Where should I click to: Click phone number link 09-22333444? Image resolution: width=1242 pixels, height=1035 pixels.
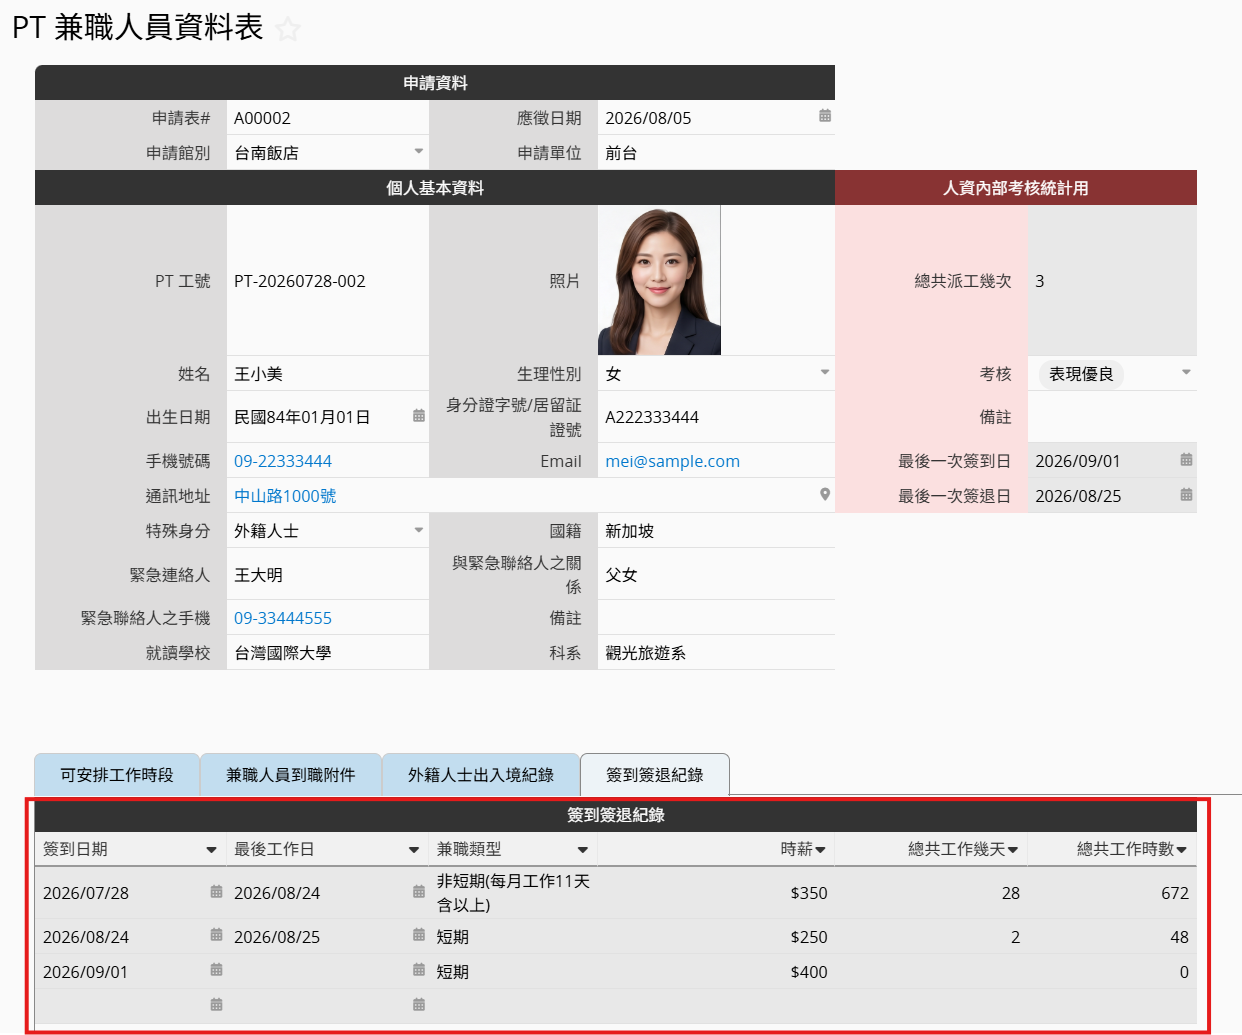point(283,461)
